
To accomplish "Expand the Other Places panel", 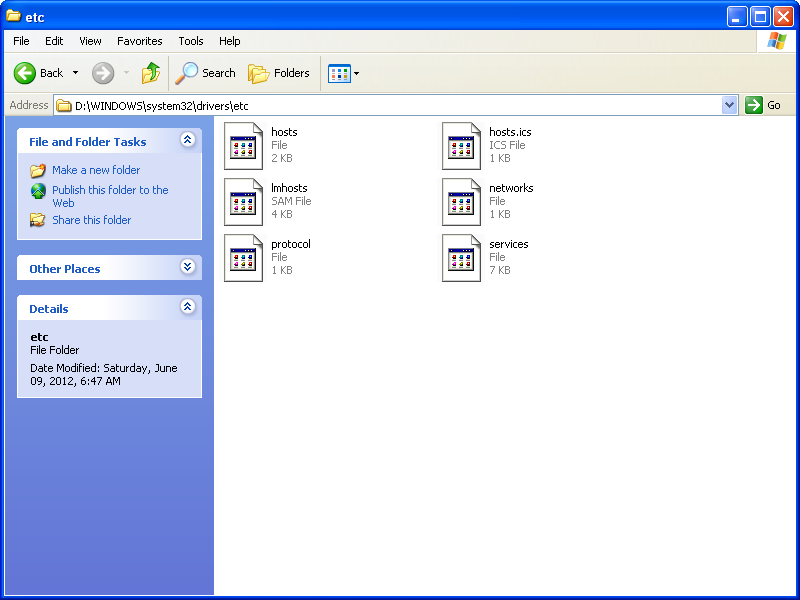I will (188, 267).
